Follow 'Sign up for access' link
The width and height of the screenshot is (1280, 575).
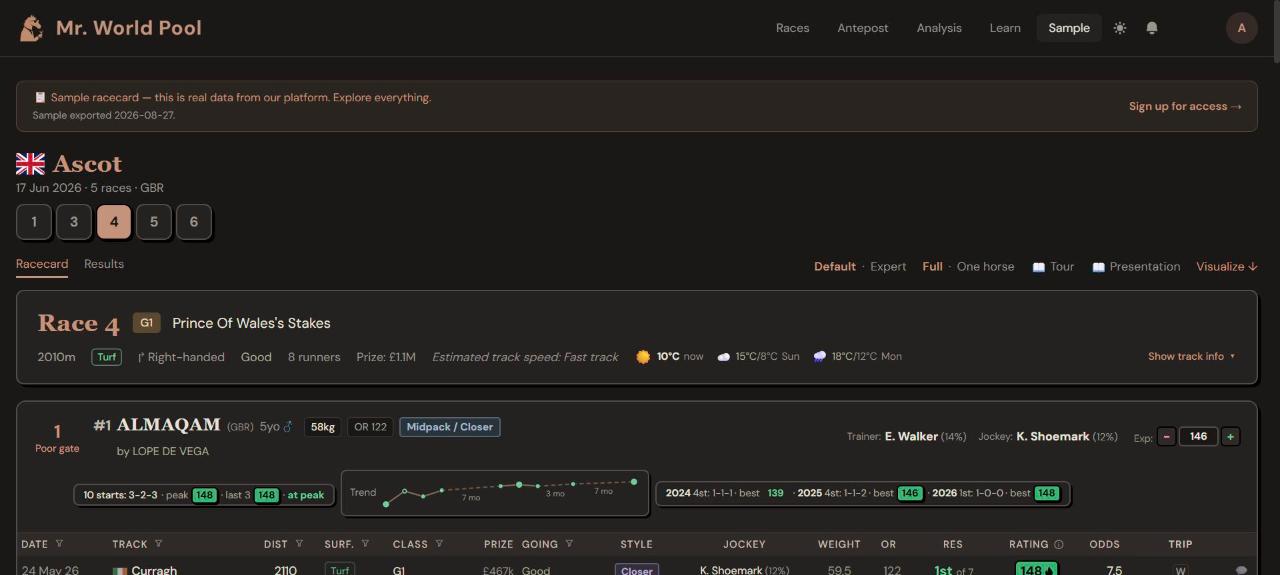coord(1185,106)
